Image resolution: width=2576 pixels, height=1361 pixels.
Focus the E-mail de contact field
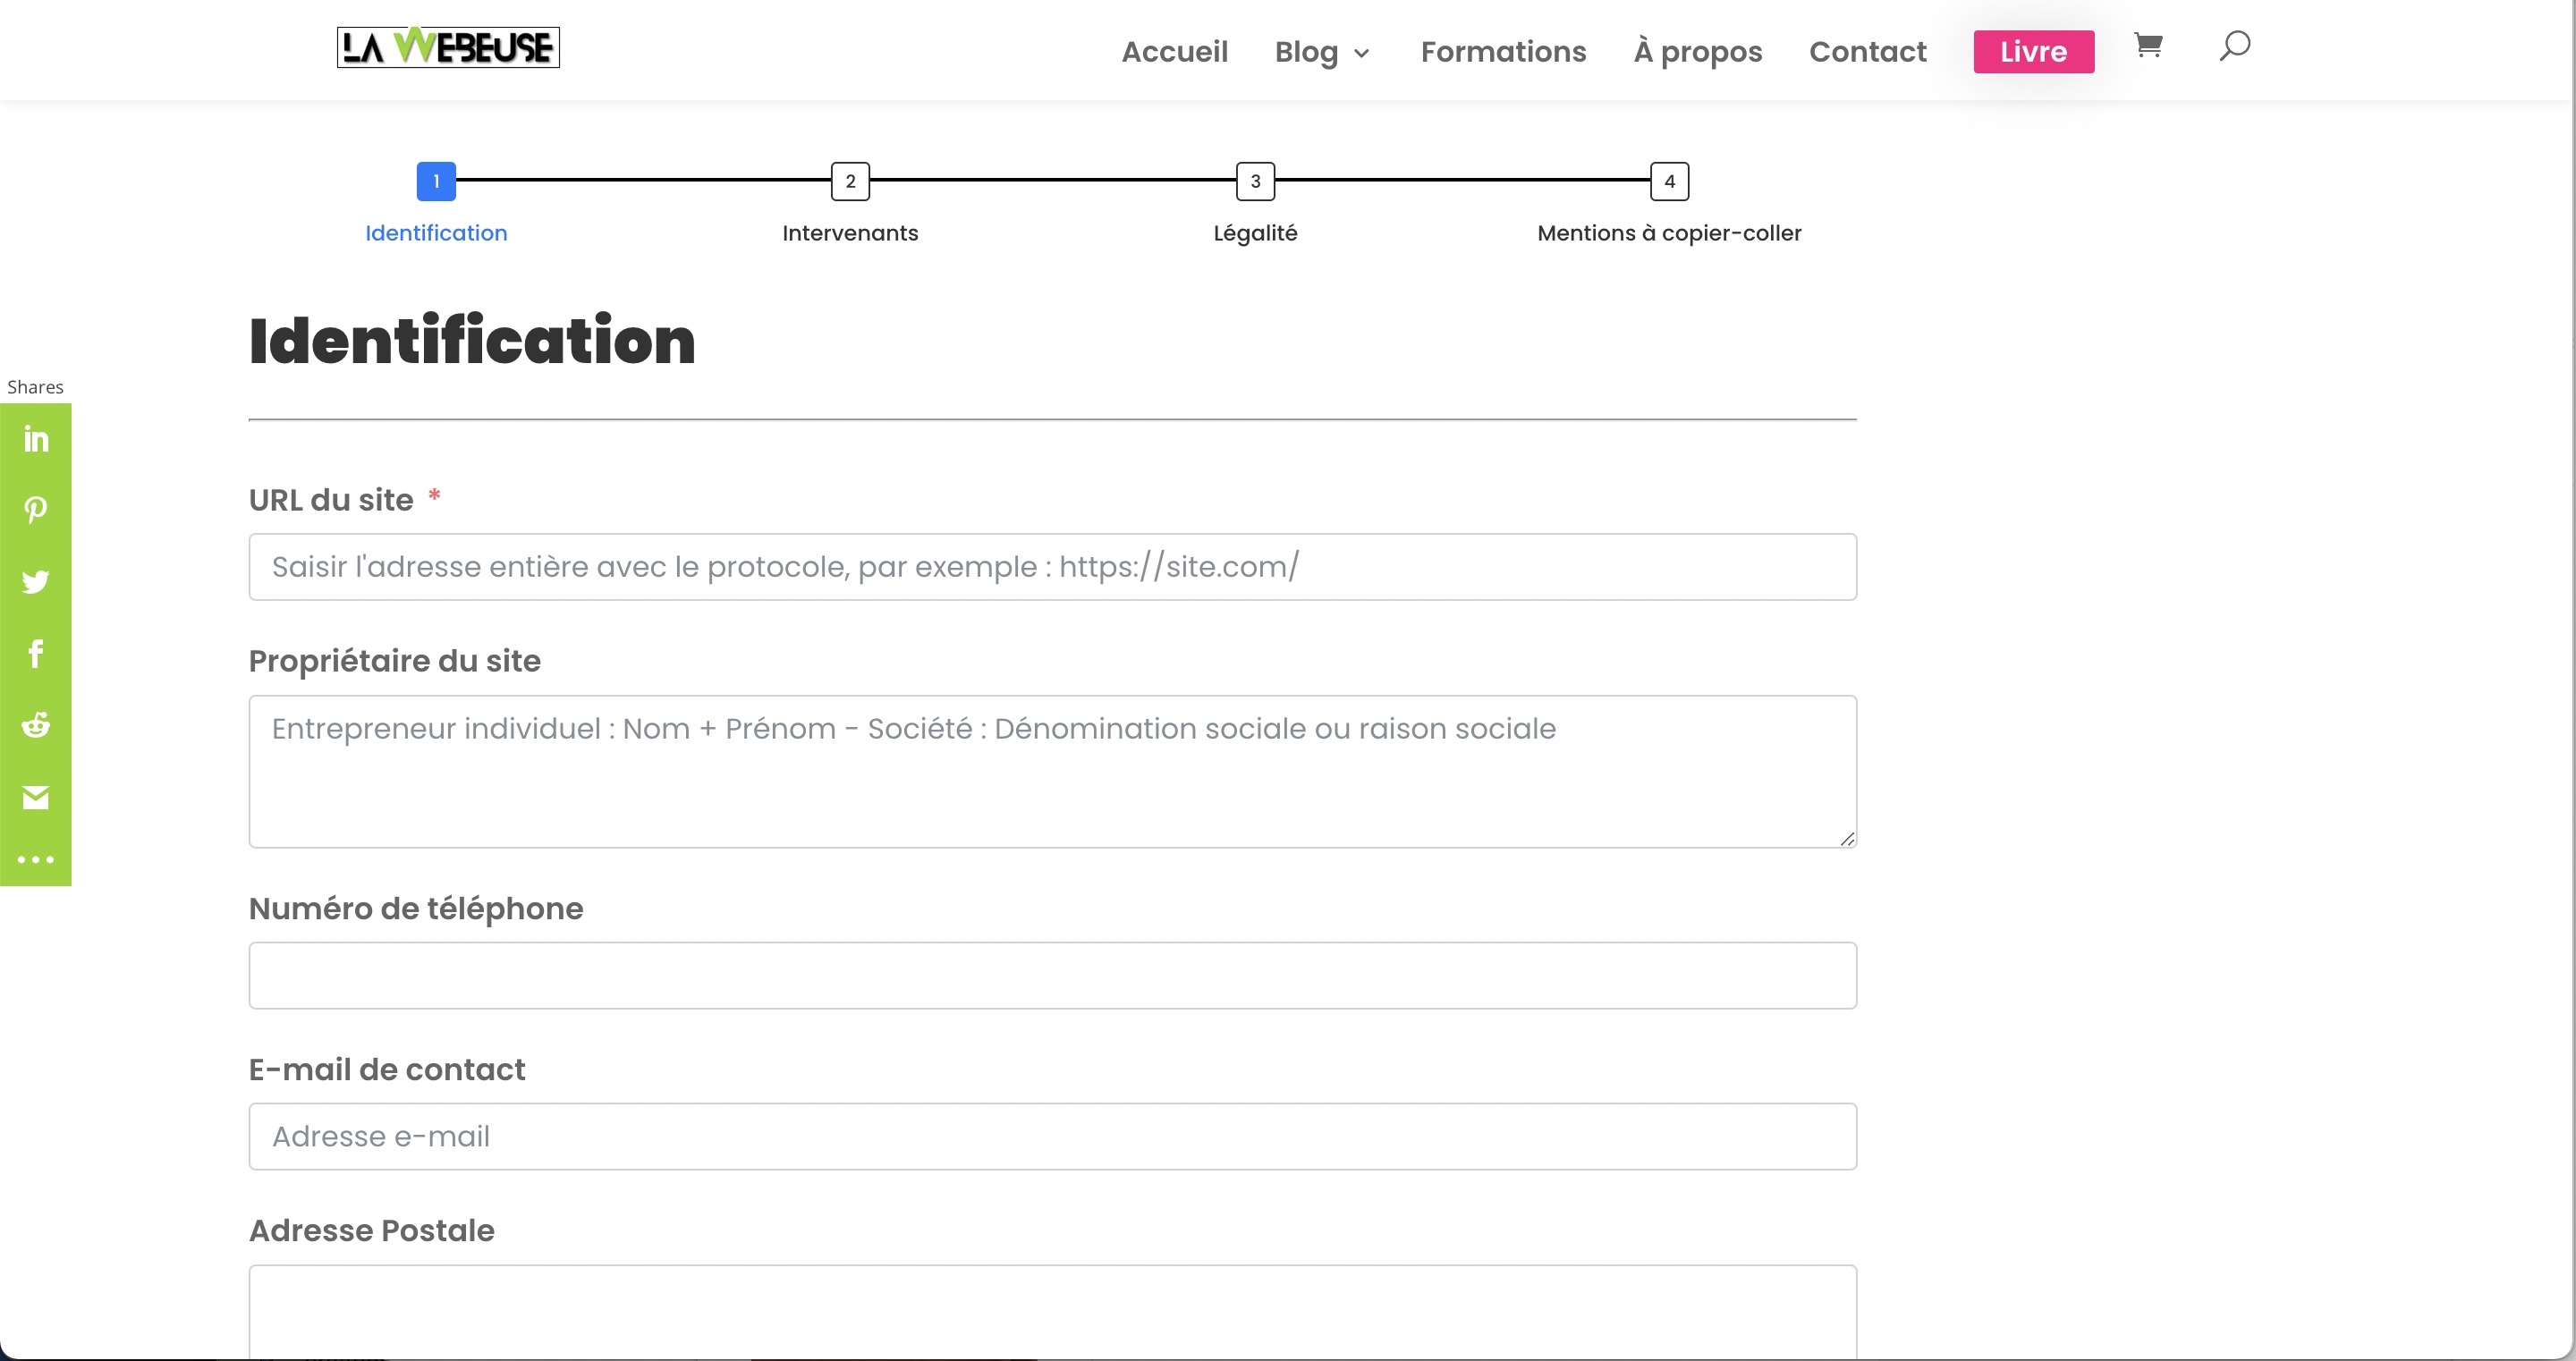[x=1052, y=1137]
